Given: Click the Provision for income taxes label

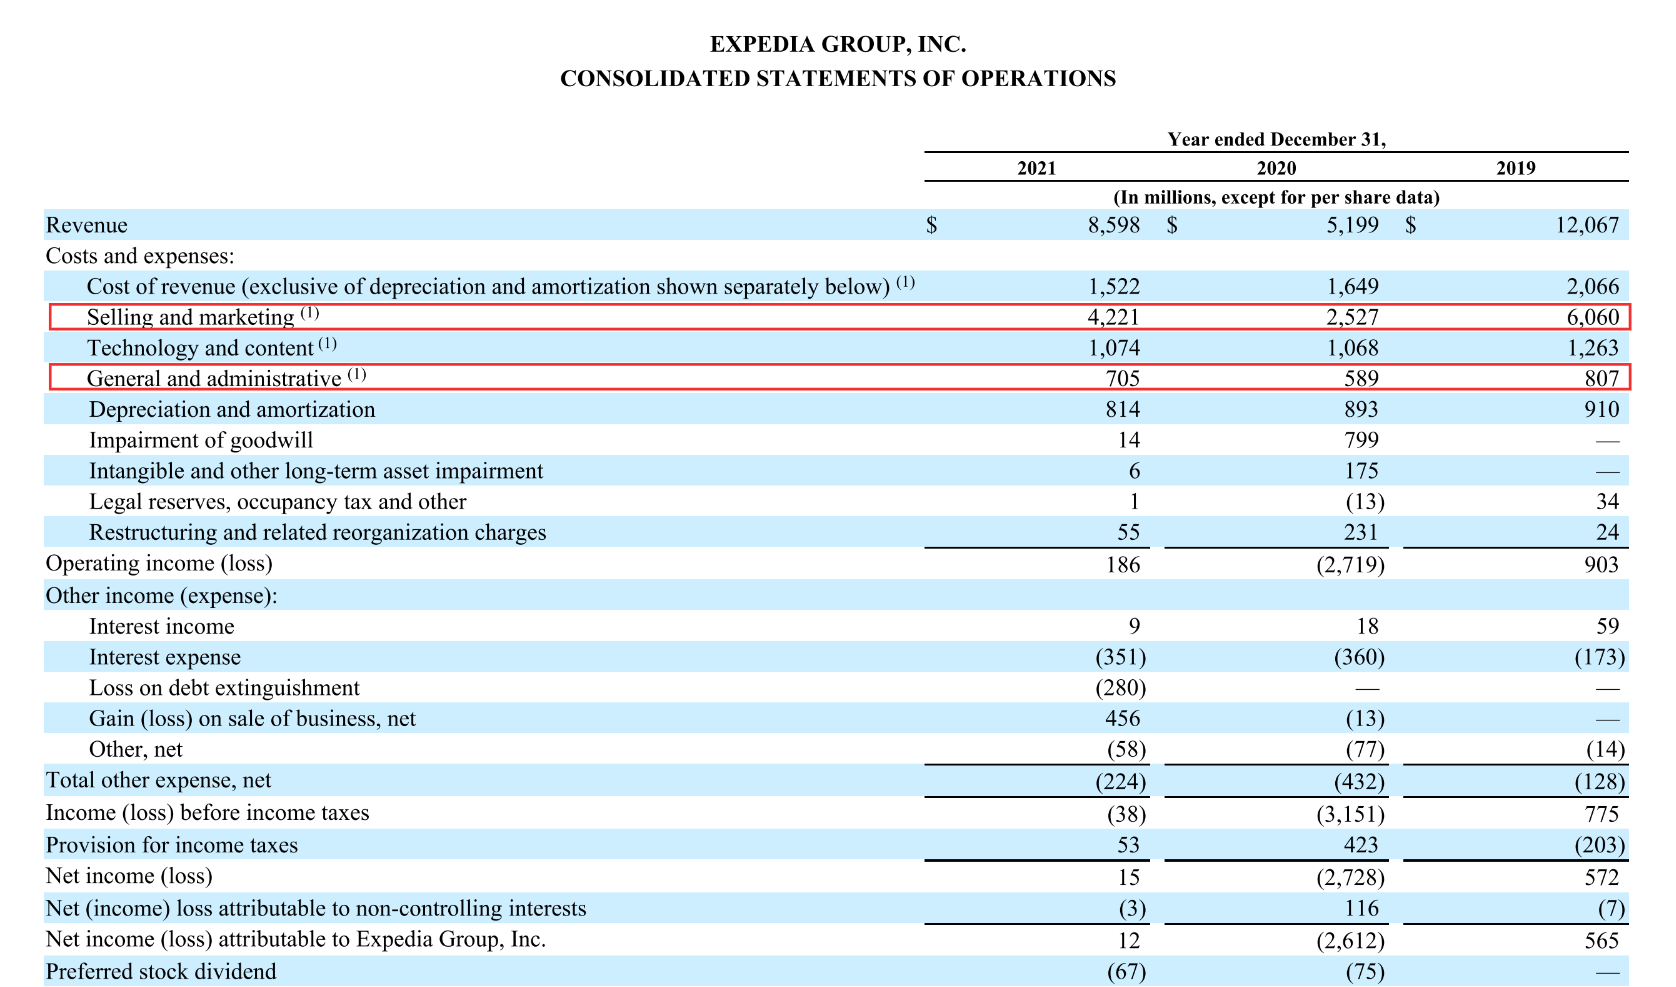Looking at the screenshot, I should tap(172, 845).
